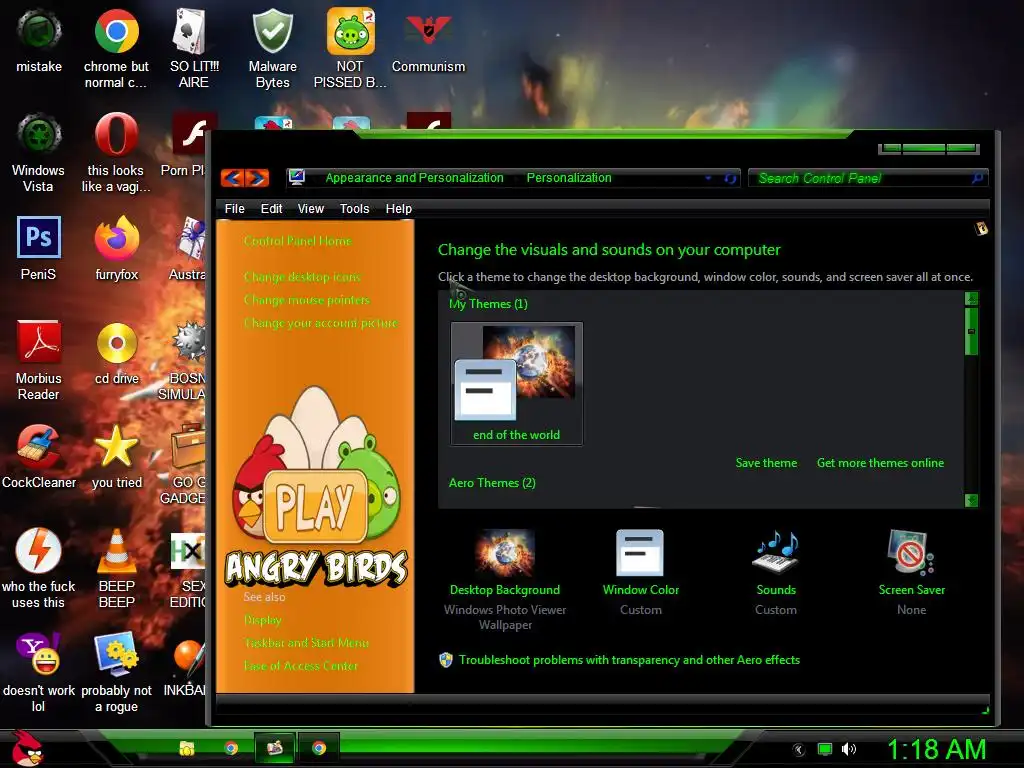Image resolution: width=1024 pixels, height=768 pixels.
Task: Open the CockCleaner icon
Action: coord(39,456)
